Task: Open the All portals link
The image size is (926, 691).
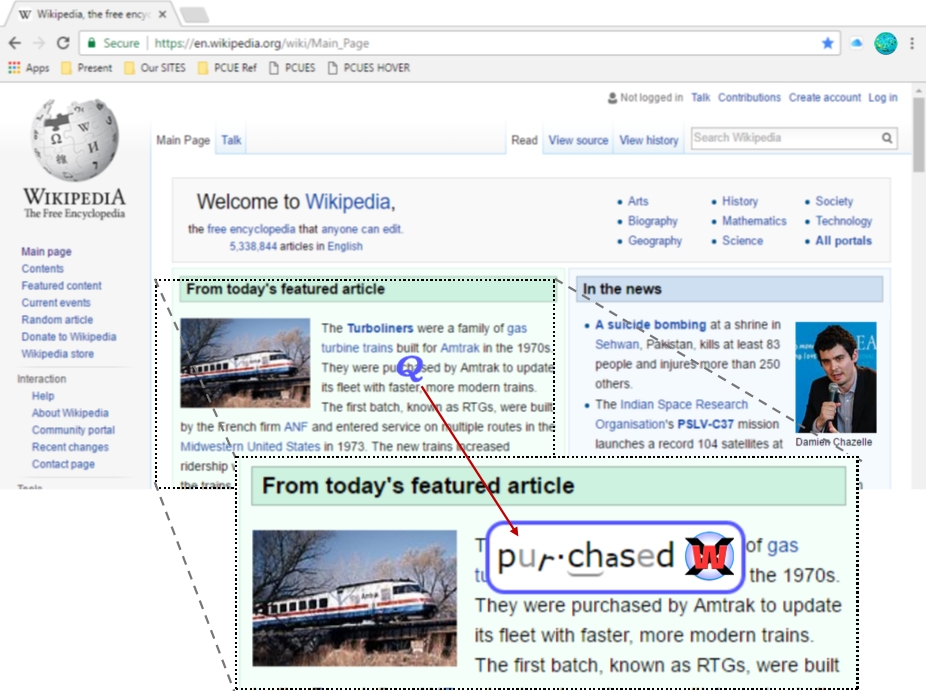Action: coord(843,241)
